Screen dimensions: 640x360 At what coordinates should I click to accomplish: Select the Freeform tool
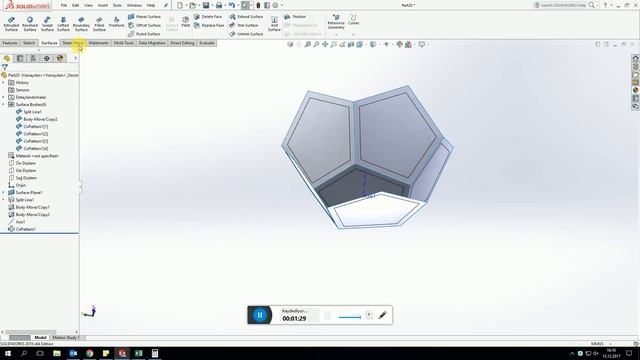pos(116,22)
